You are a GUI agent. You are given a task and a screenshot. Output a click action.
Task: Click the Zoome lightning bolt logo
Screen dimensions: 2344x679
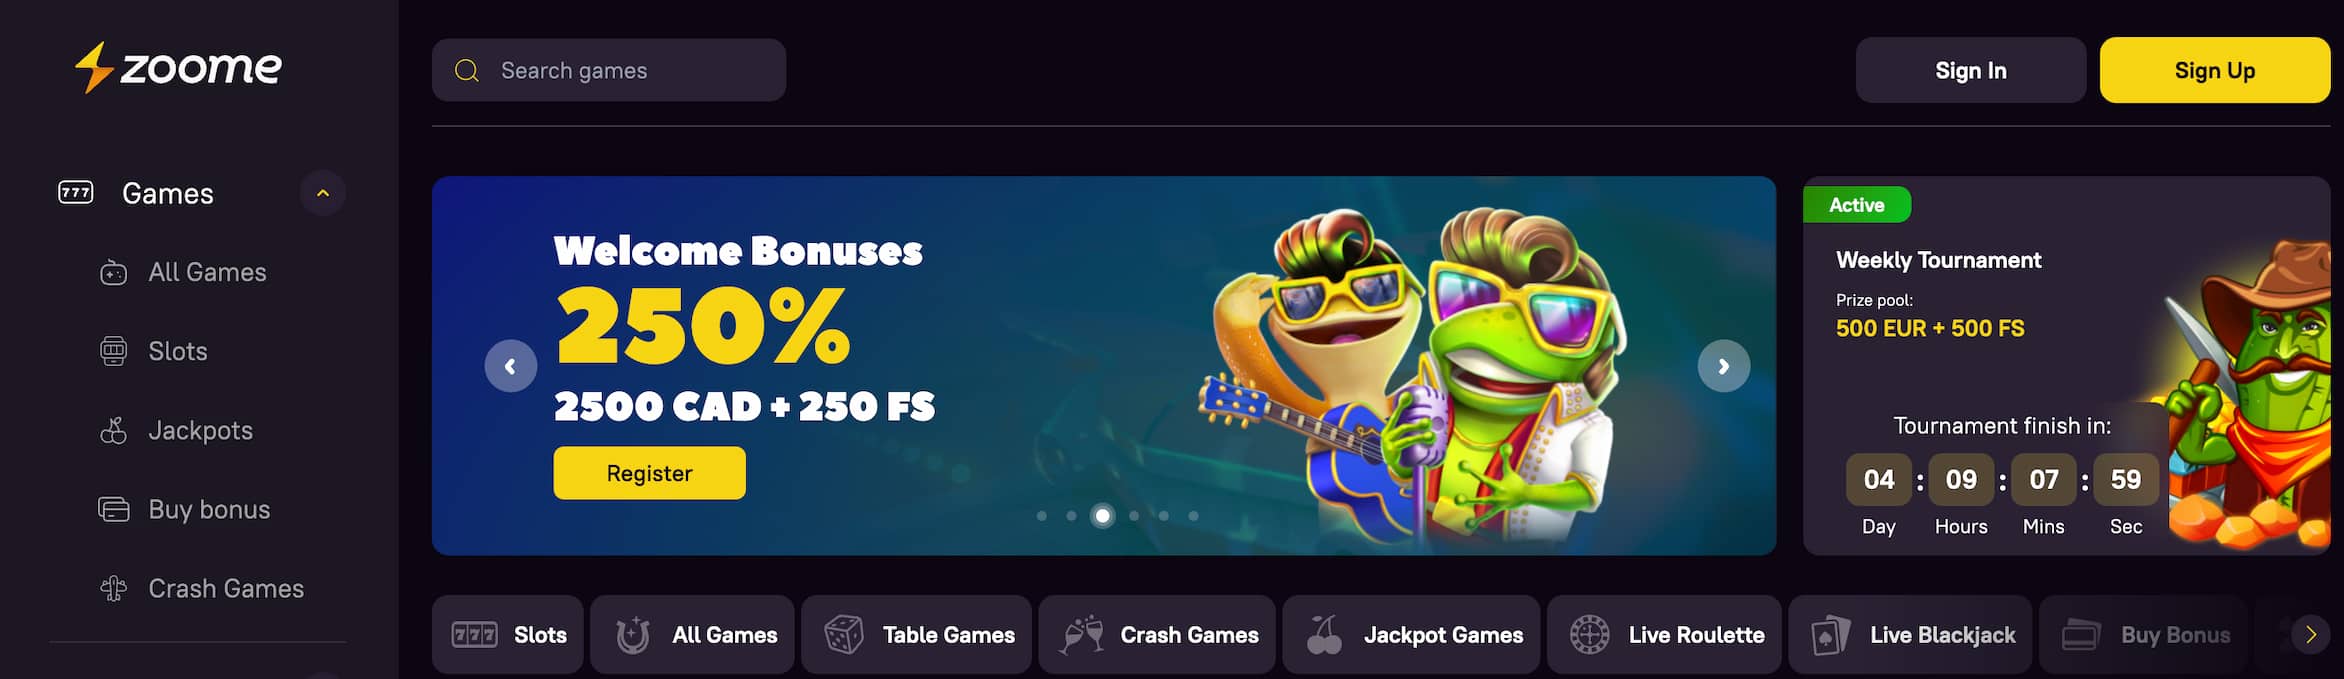pyautogui.click(x=94, y=67)
